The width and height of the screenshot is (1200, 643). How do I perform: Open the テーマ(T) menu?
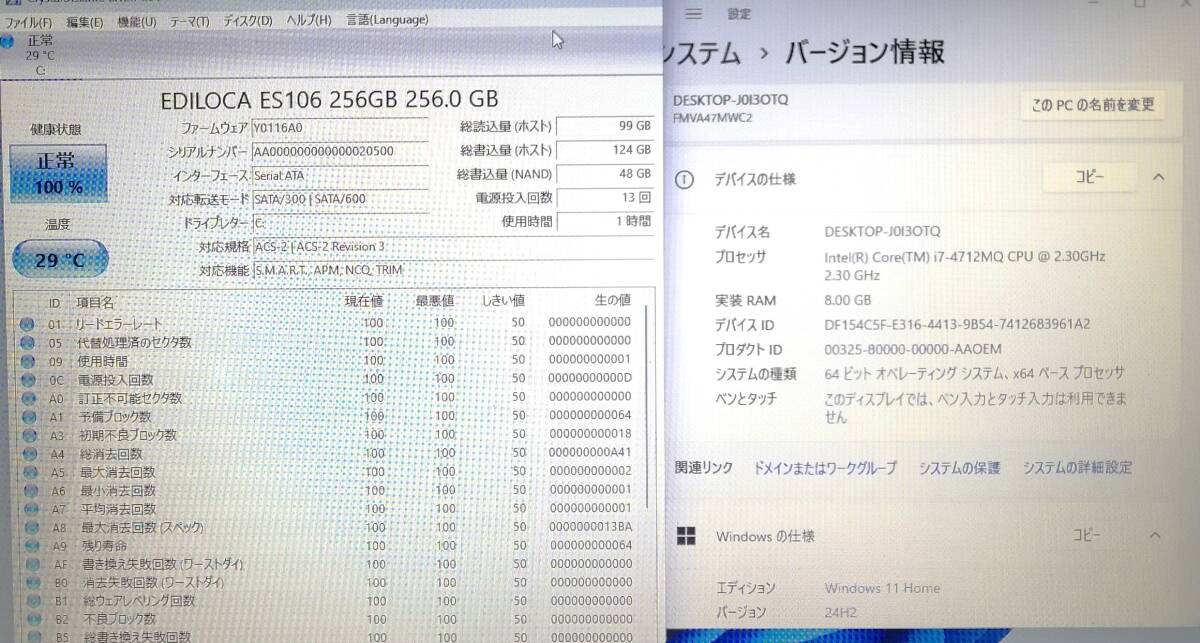pyautogui.click(x=189, y=21)
